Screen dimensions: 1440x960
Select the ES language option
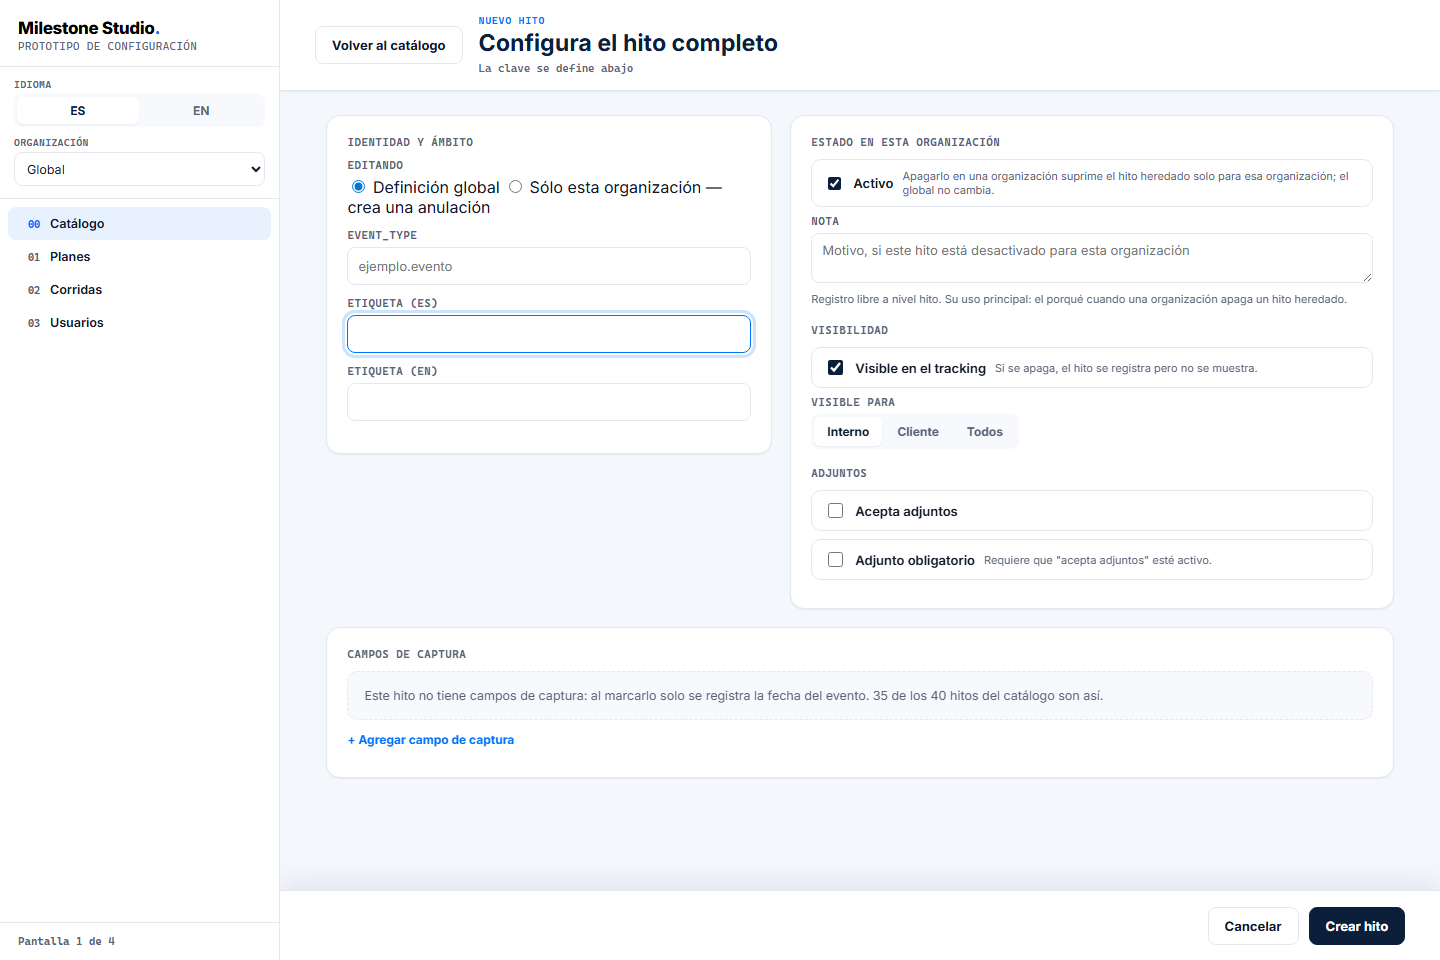click(x=78, y=111)
